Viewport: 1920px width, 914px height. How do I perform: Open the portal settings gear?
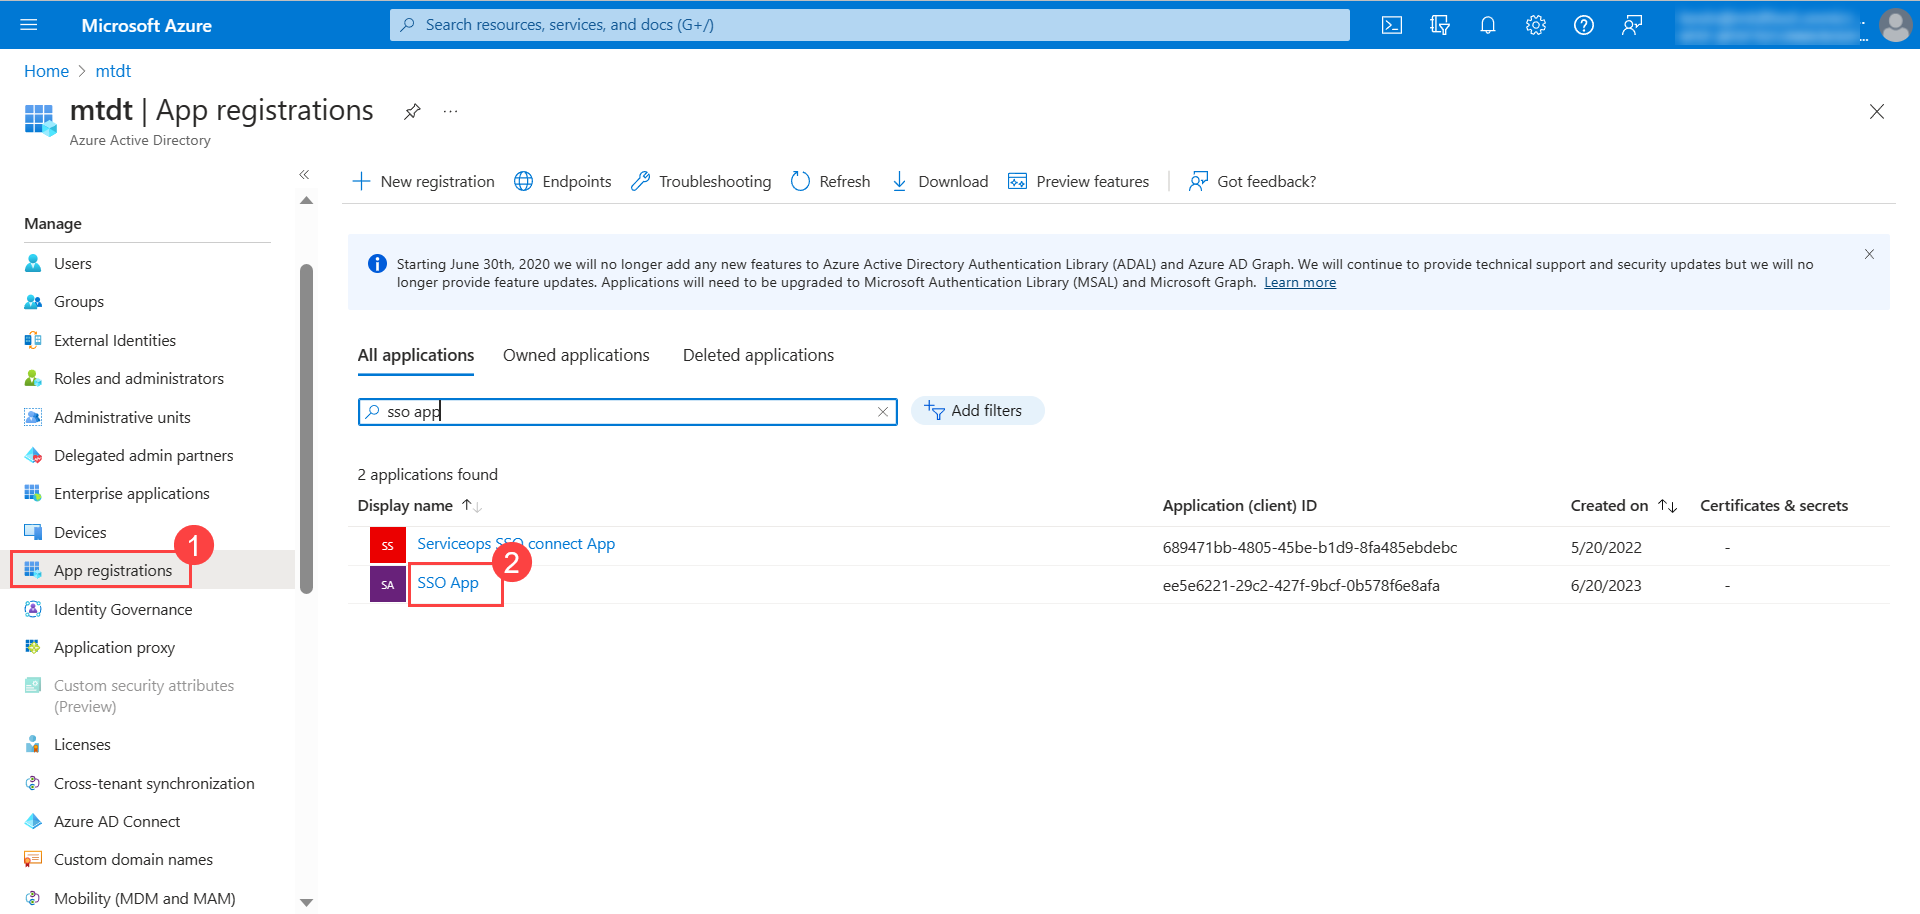coord(1535,25)
